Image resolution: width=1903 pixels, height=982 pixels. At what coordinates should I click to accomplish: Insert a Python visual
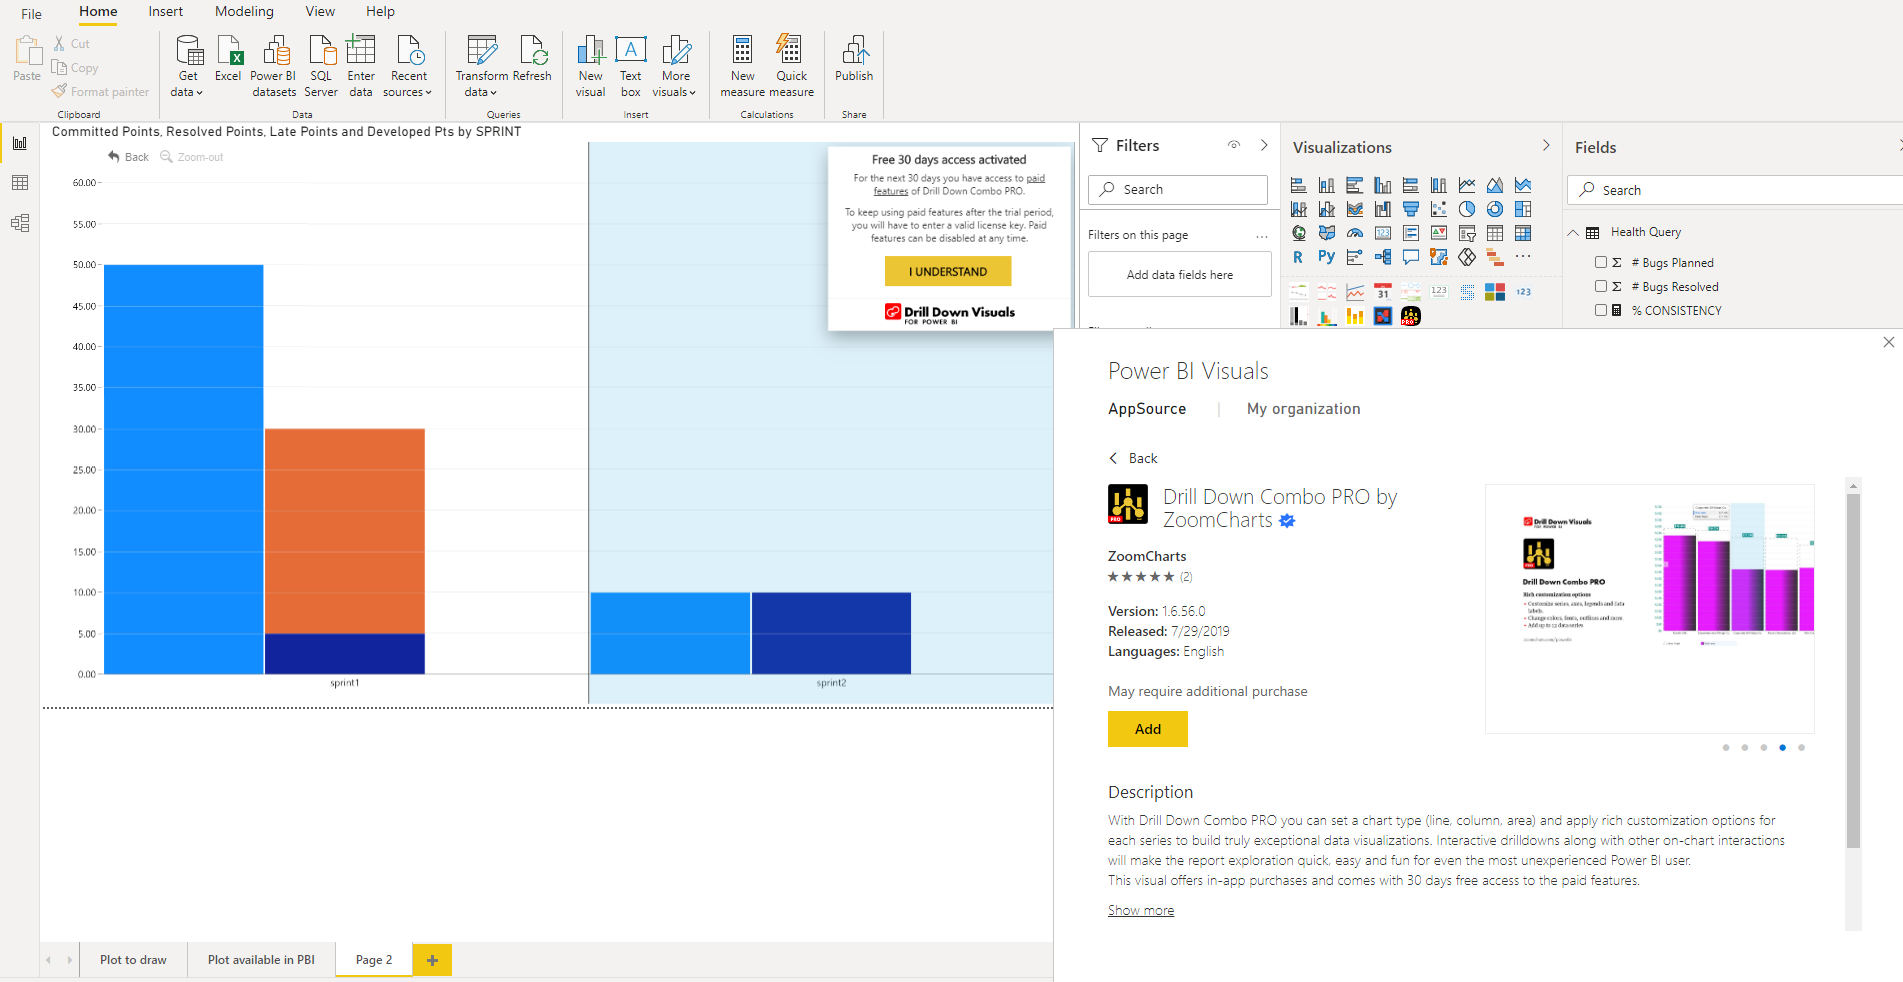click(x=1327, y=257)
